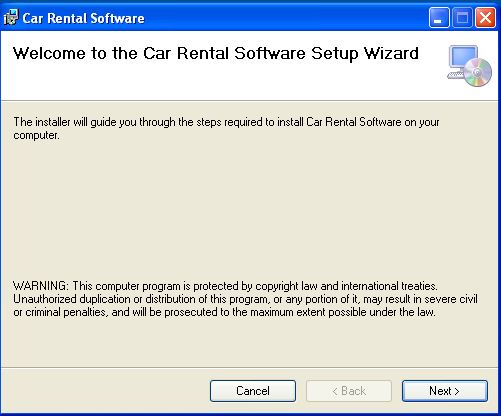Click the disabled maximize button
The height and width of the screenshot is (416, 501).
click(462, 18)
